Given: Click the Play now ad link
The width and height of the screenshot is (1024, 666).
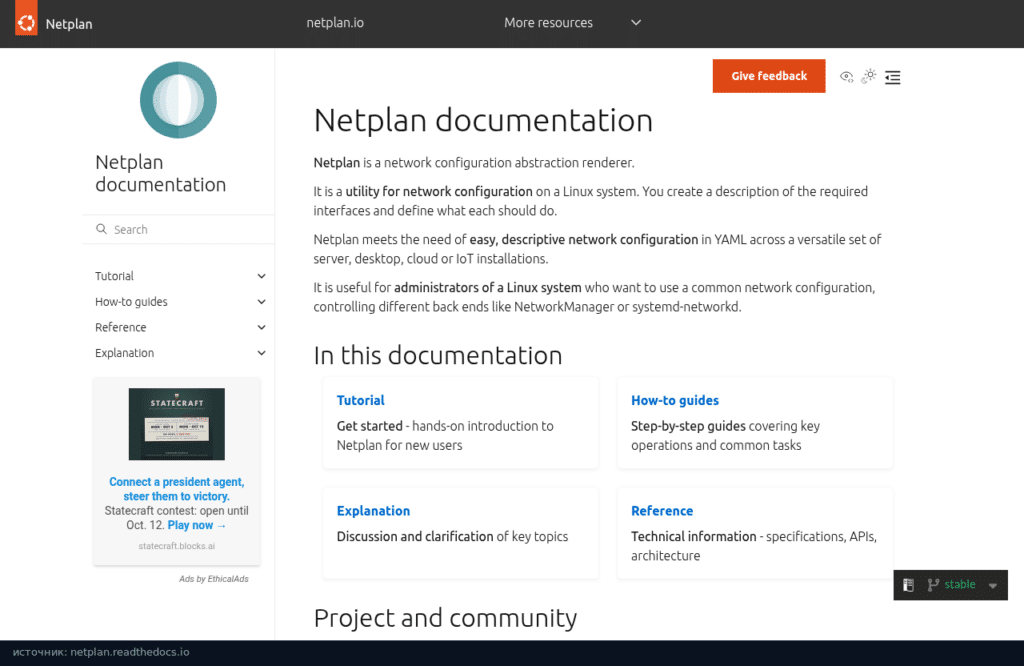Looking at the screenshot, I should tap(197, 526).
